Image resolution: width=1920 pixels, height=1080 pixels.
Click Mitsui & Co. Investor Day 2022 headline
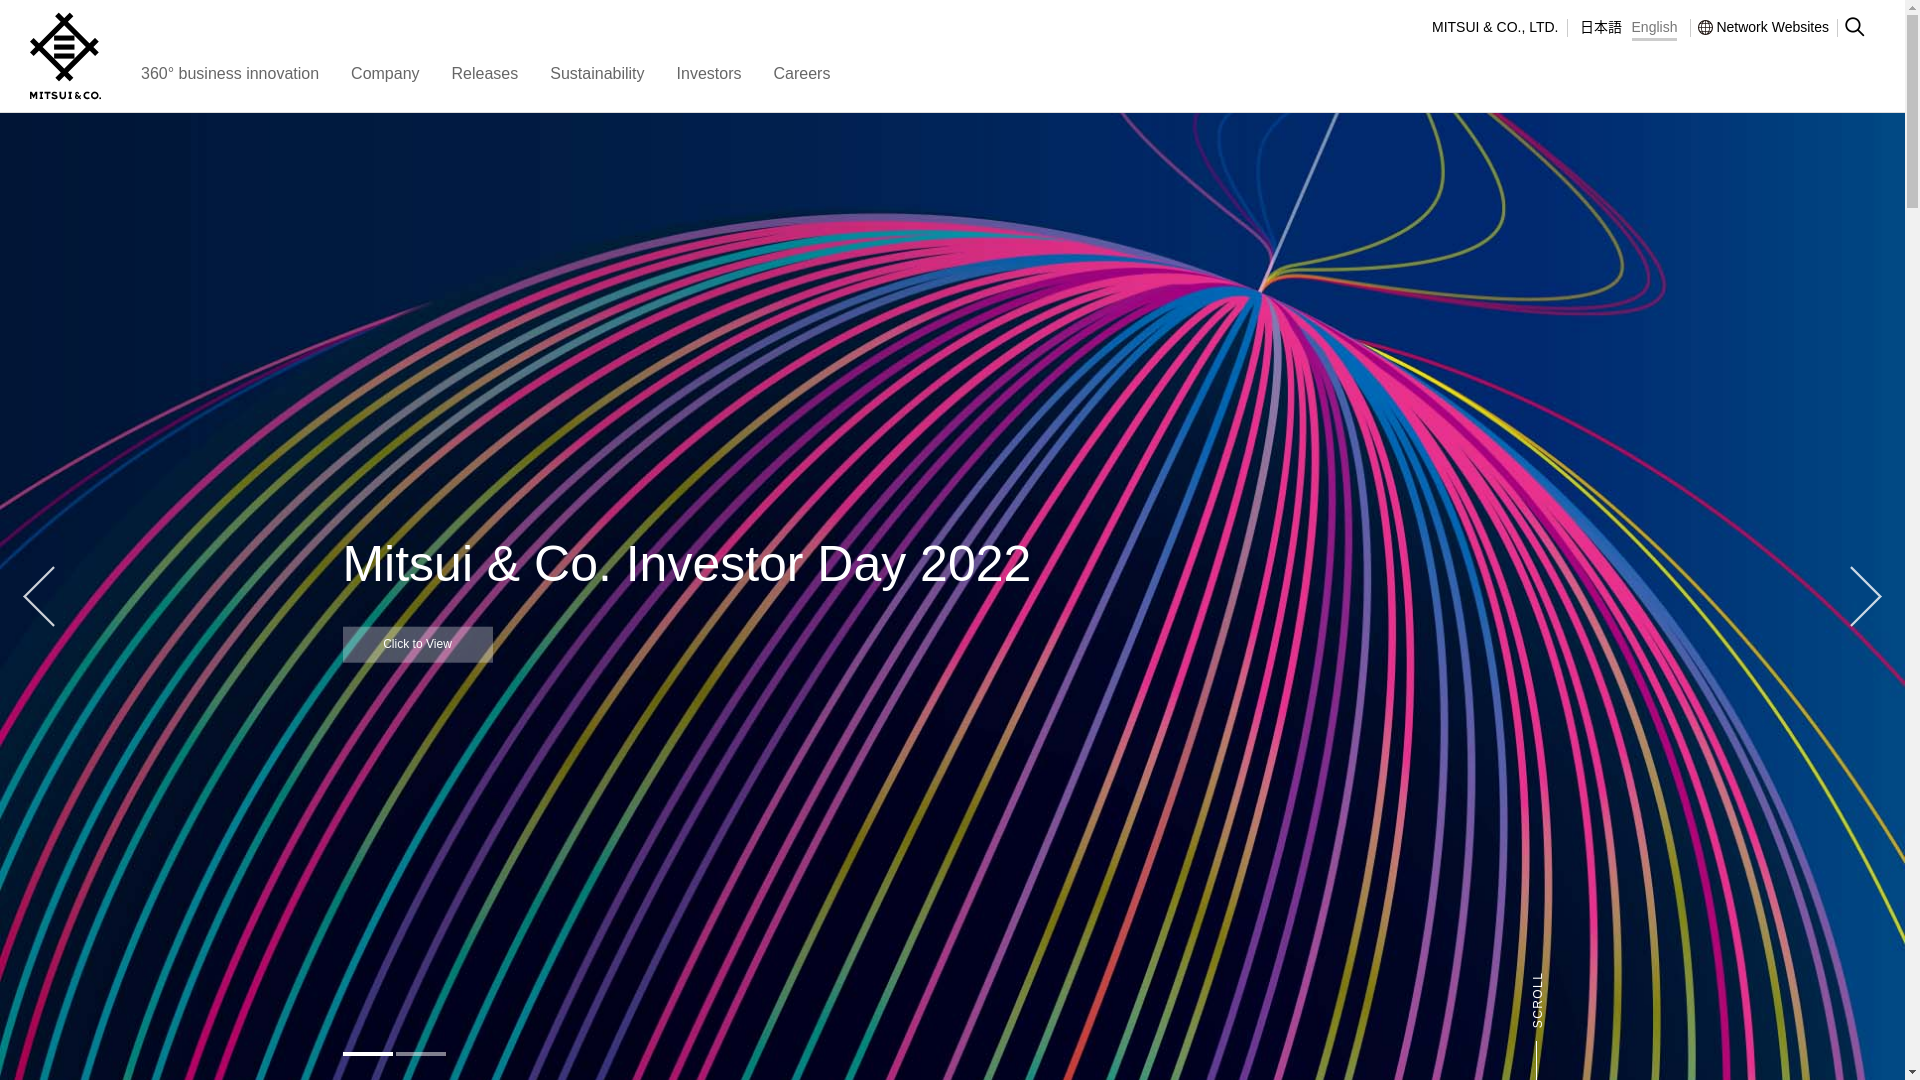(687, 564)
